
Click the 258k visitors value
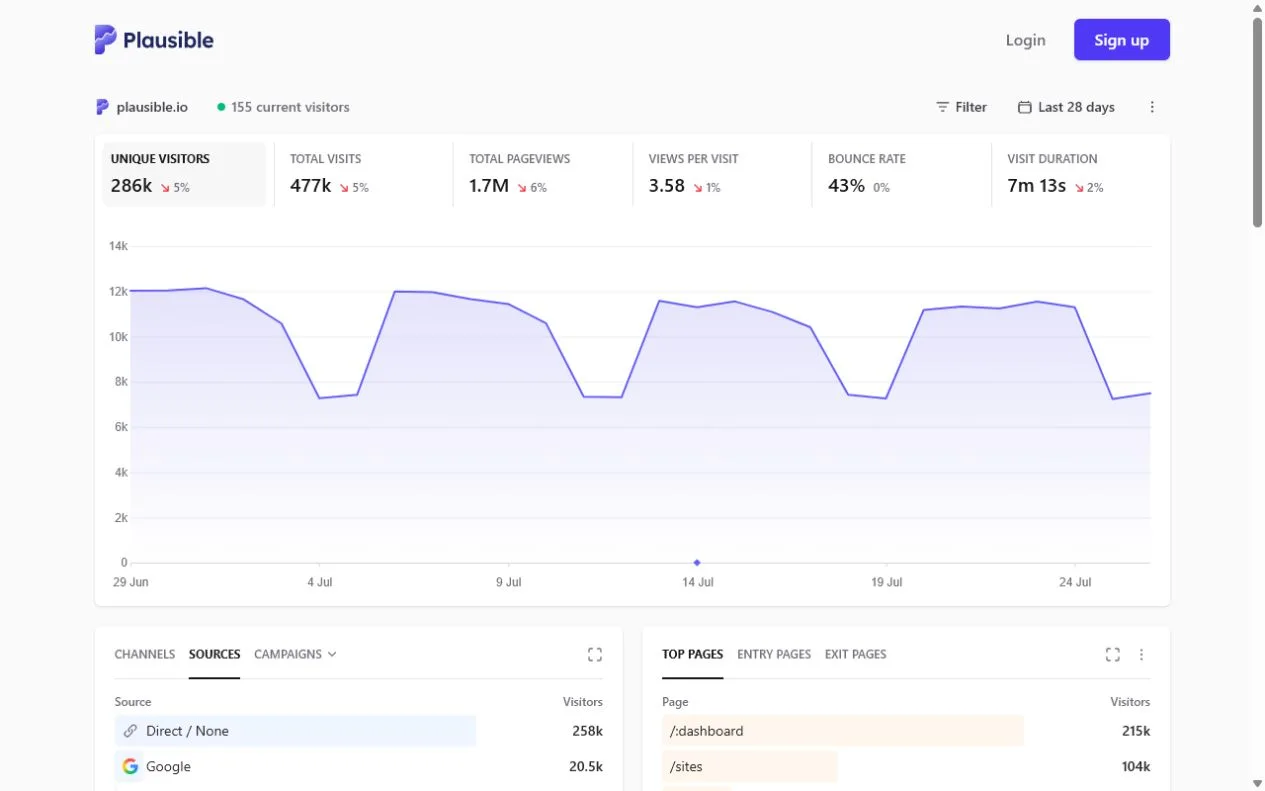(x=587, y=731)
